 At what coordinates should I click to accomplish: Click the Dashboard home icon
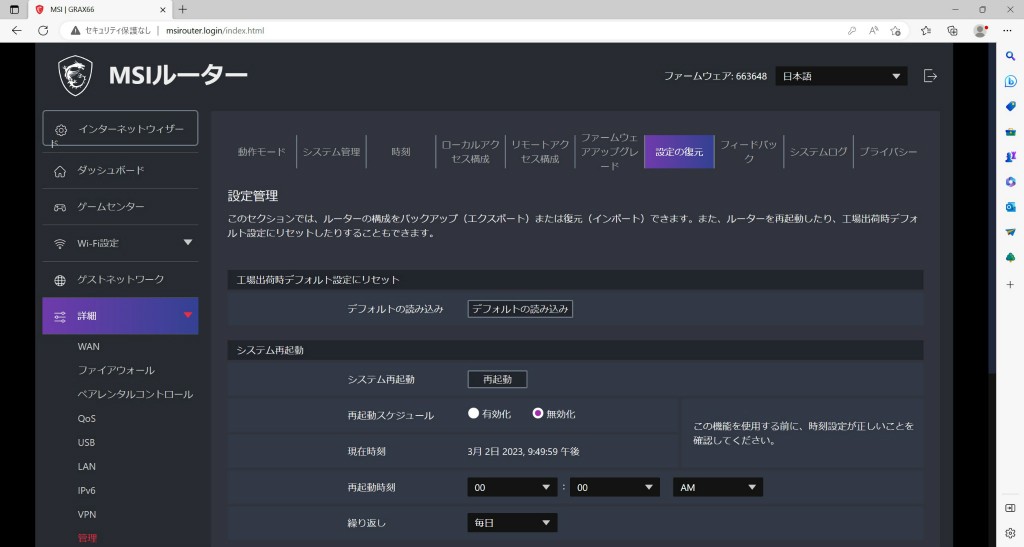(59, 171)
